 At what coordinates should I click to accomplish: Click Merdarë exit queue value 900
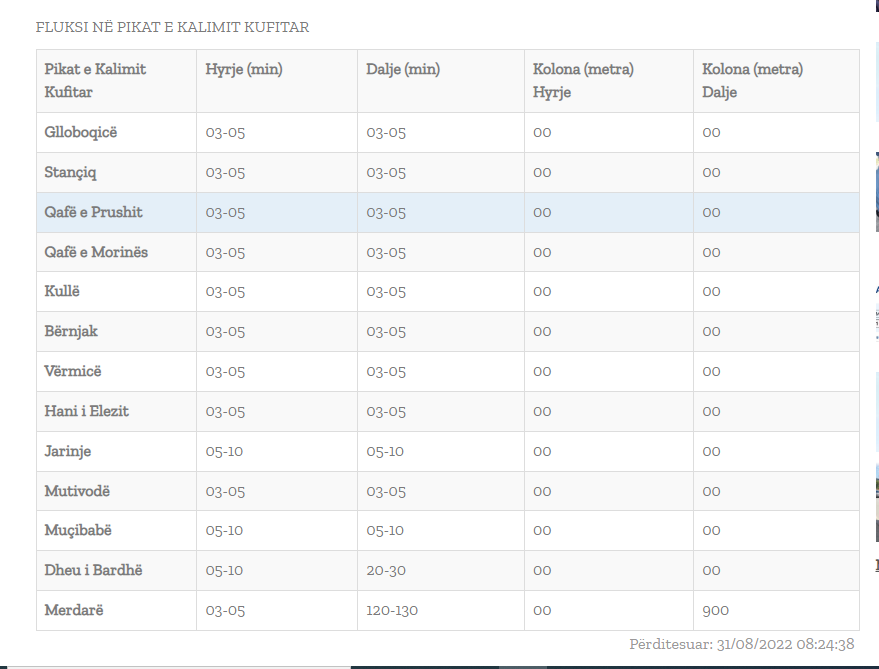715,610
